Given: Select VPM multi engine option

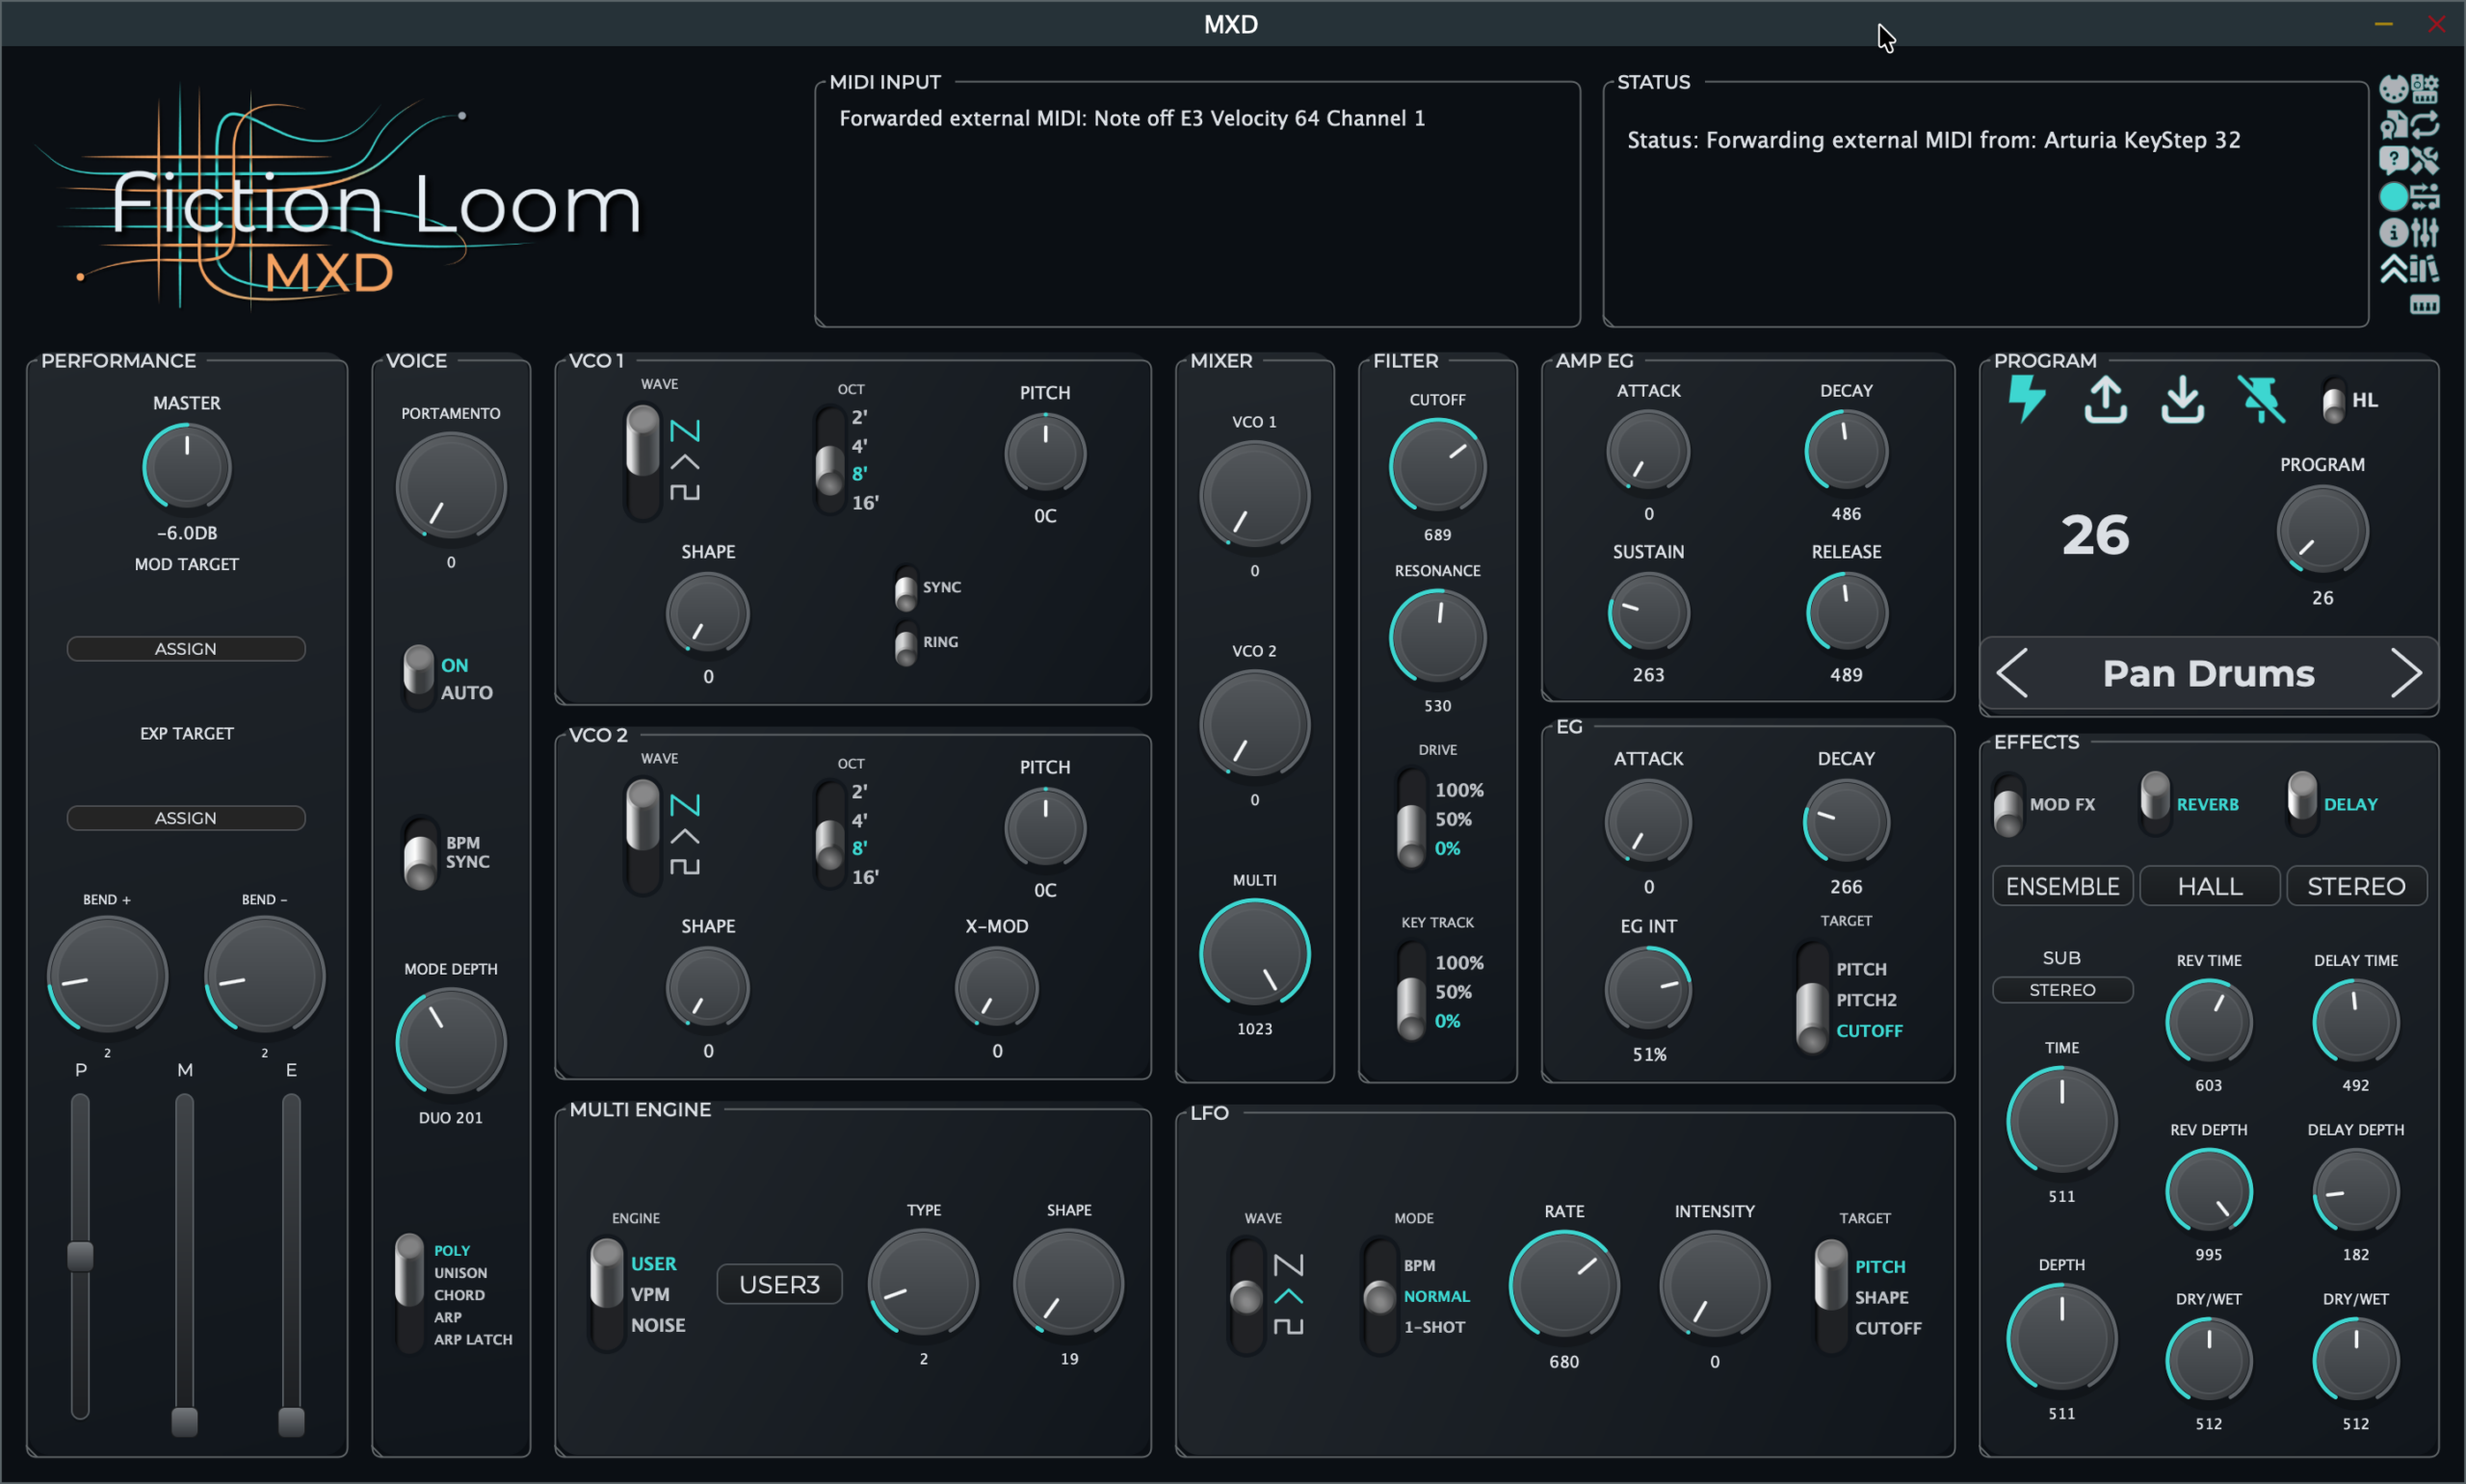Looking at the screenshot, I should pyautogui.click(x=650, y=1294).
